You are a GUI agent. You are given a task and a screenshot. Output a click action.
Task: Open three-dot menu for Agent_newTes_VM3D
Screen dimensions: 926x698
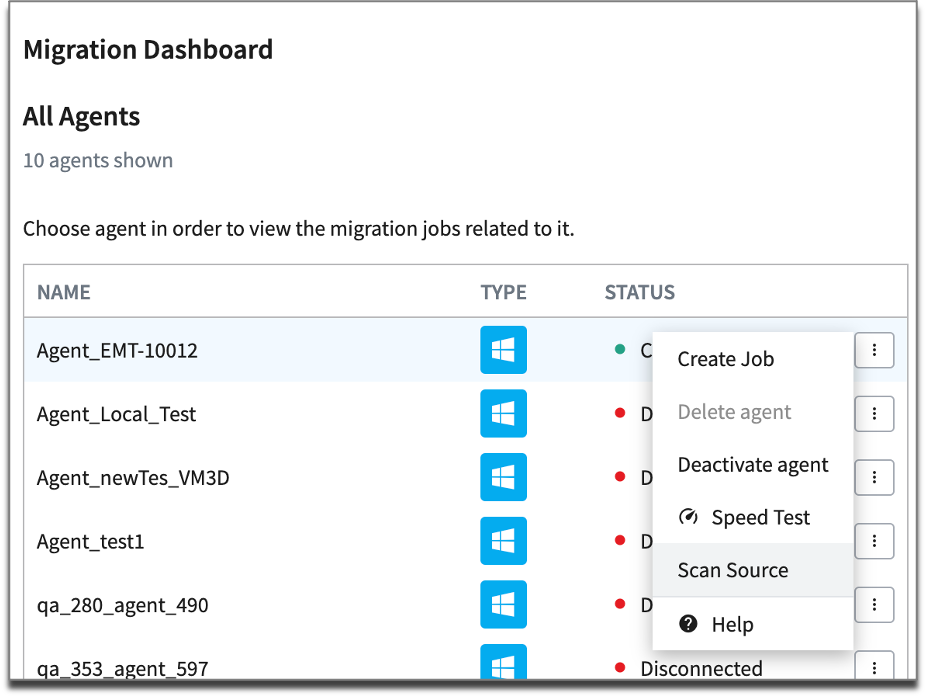coord(874,477)
